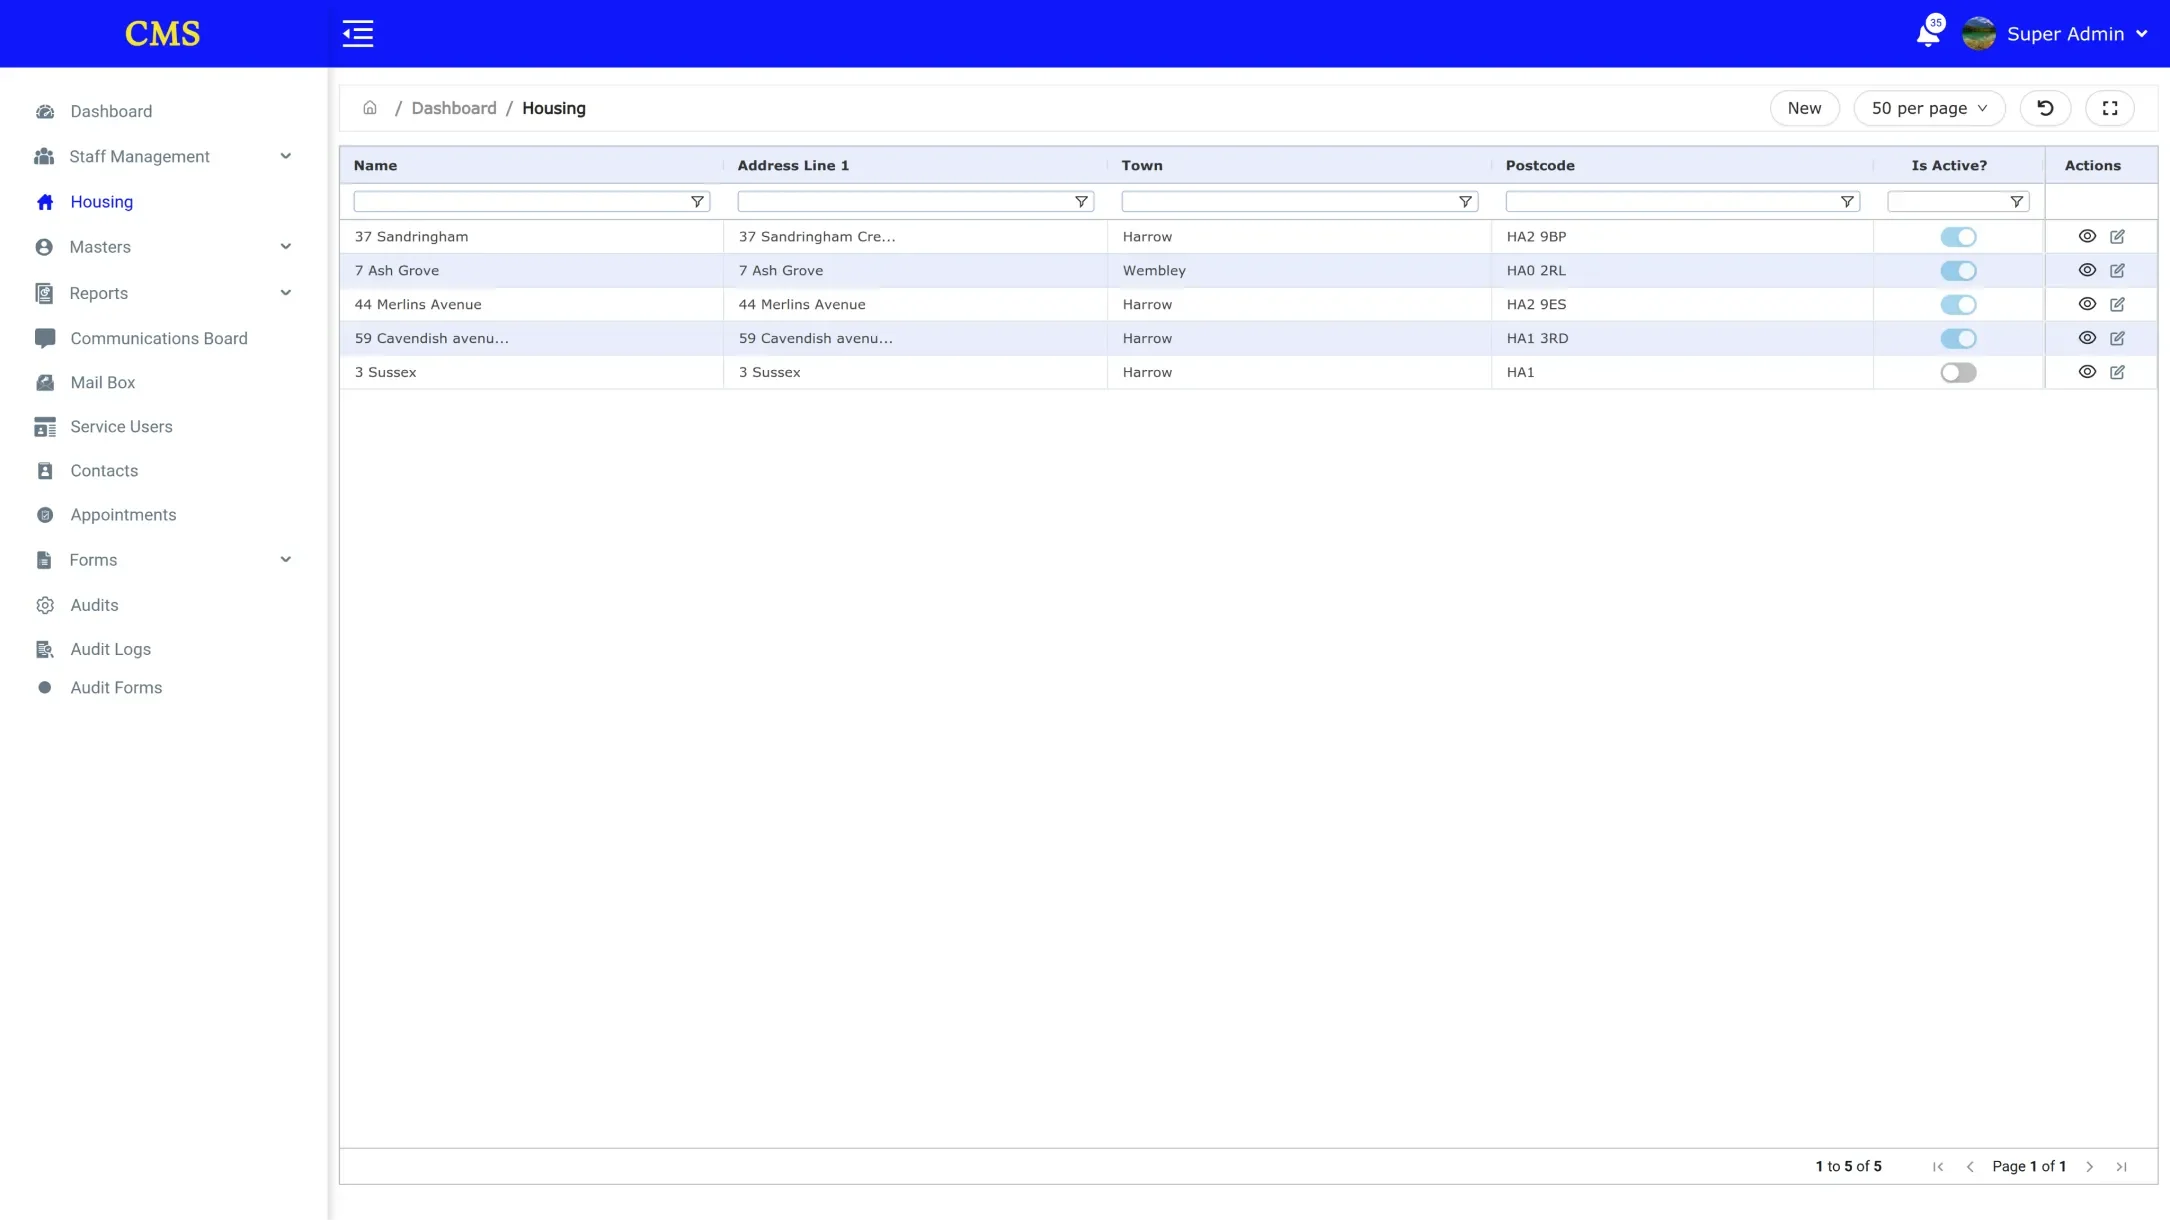Image resolution: width=2170 pixels, height=1220 pixels.
Task: Click the New button
Action: click(1804, 108)
